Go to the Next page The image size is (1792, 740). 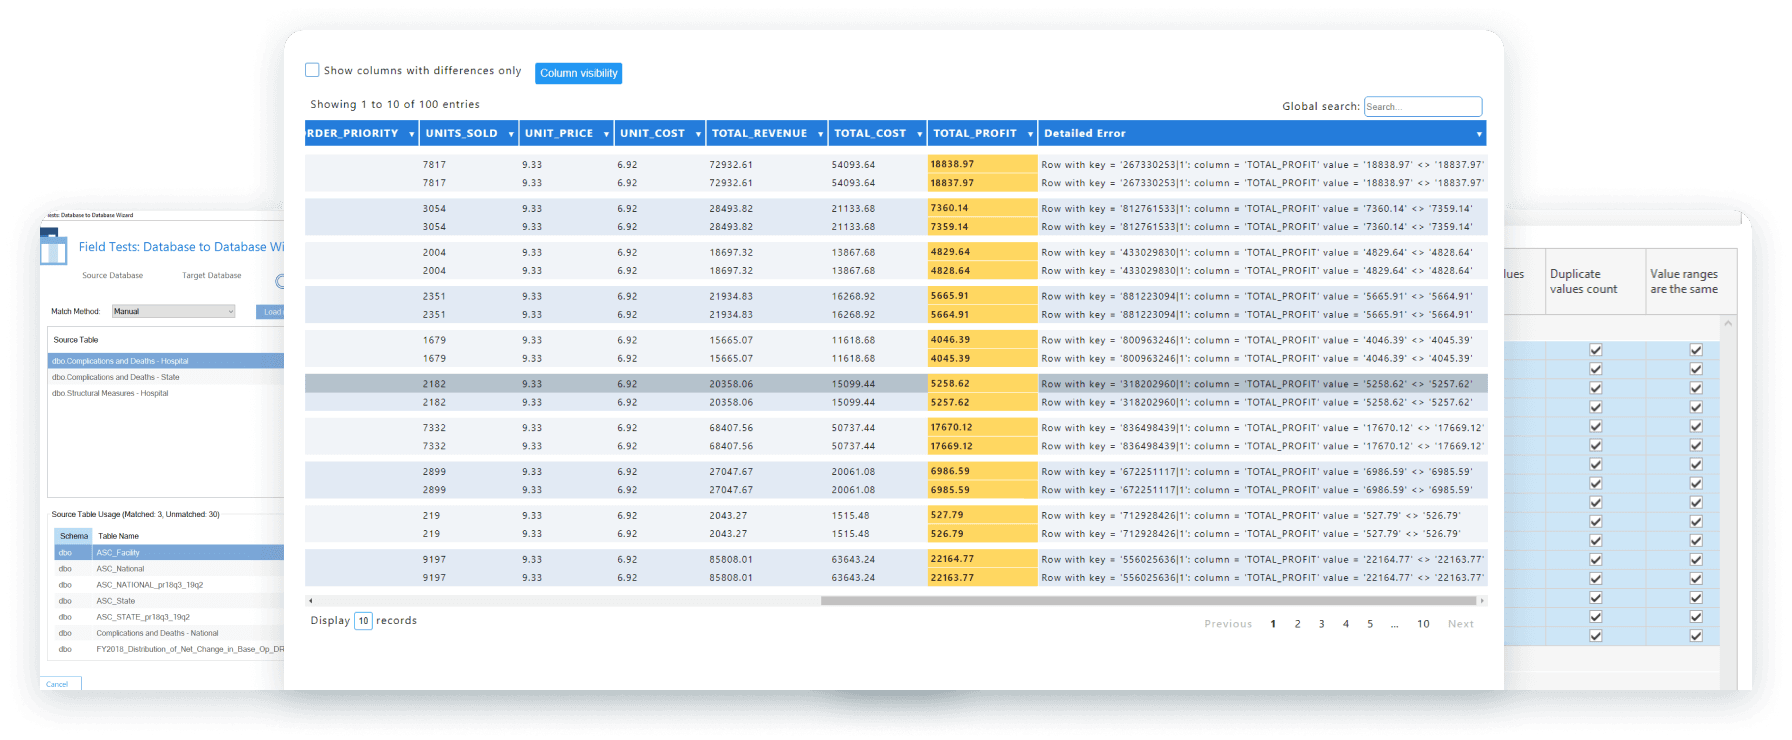[x=1461, y=624]
